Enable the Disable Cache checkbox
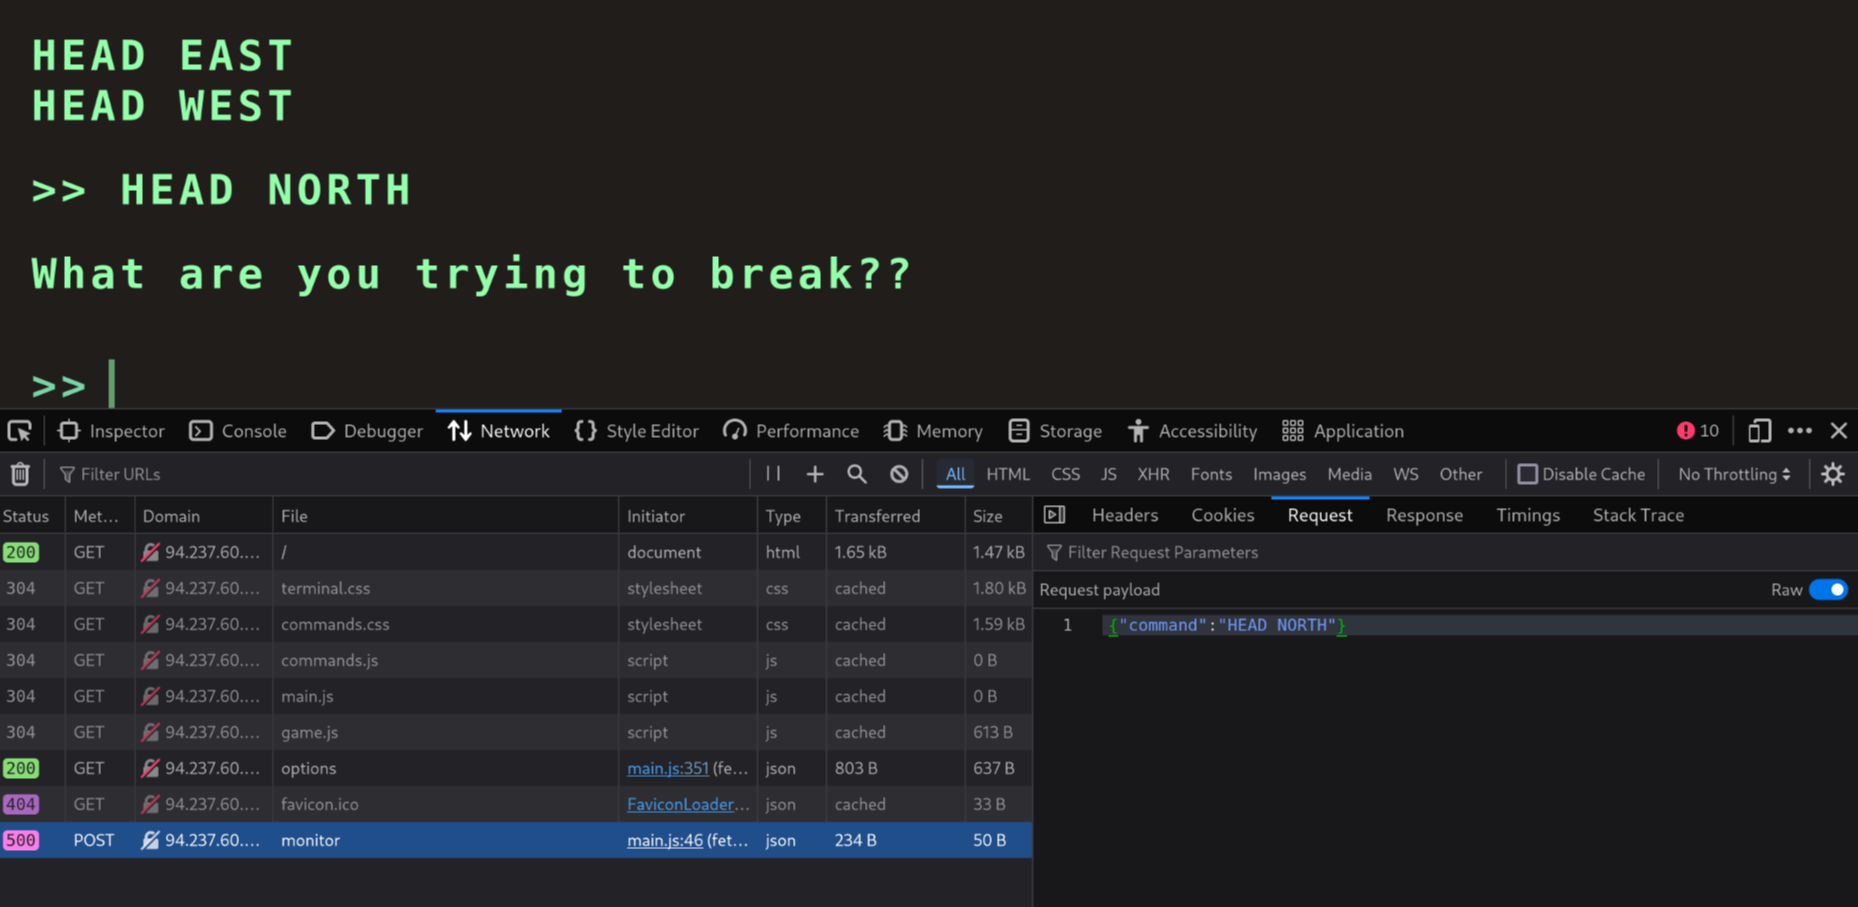1858x907 pixels. click(x=1527, y=474)
